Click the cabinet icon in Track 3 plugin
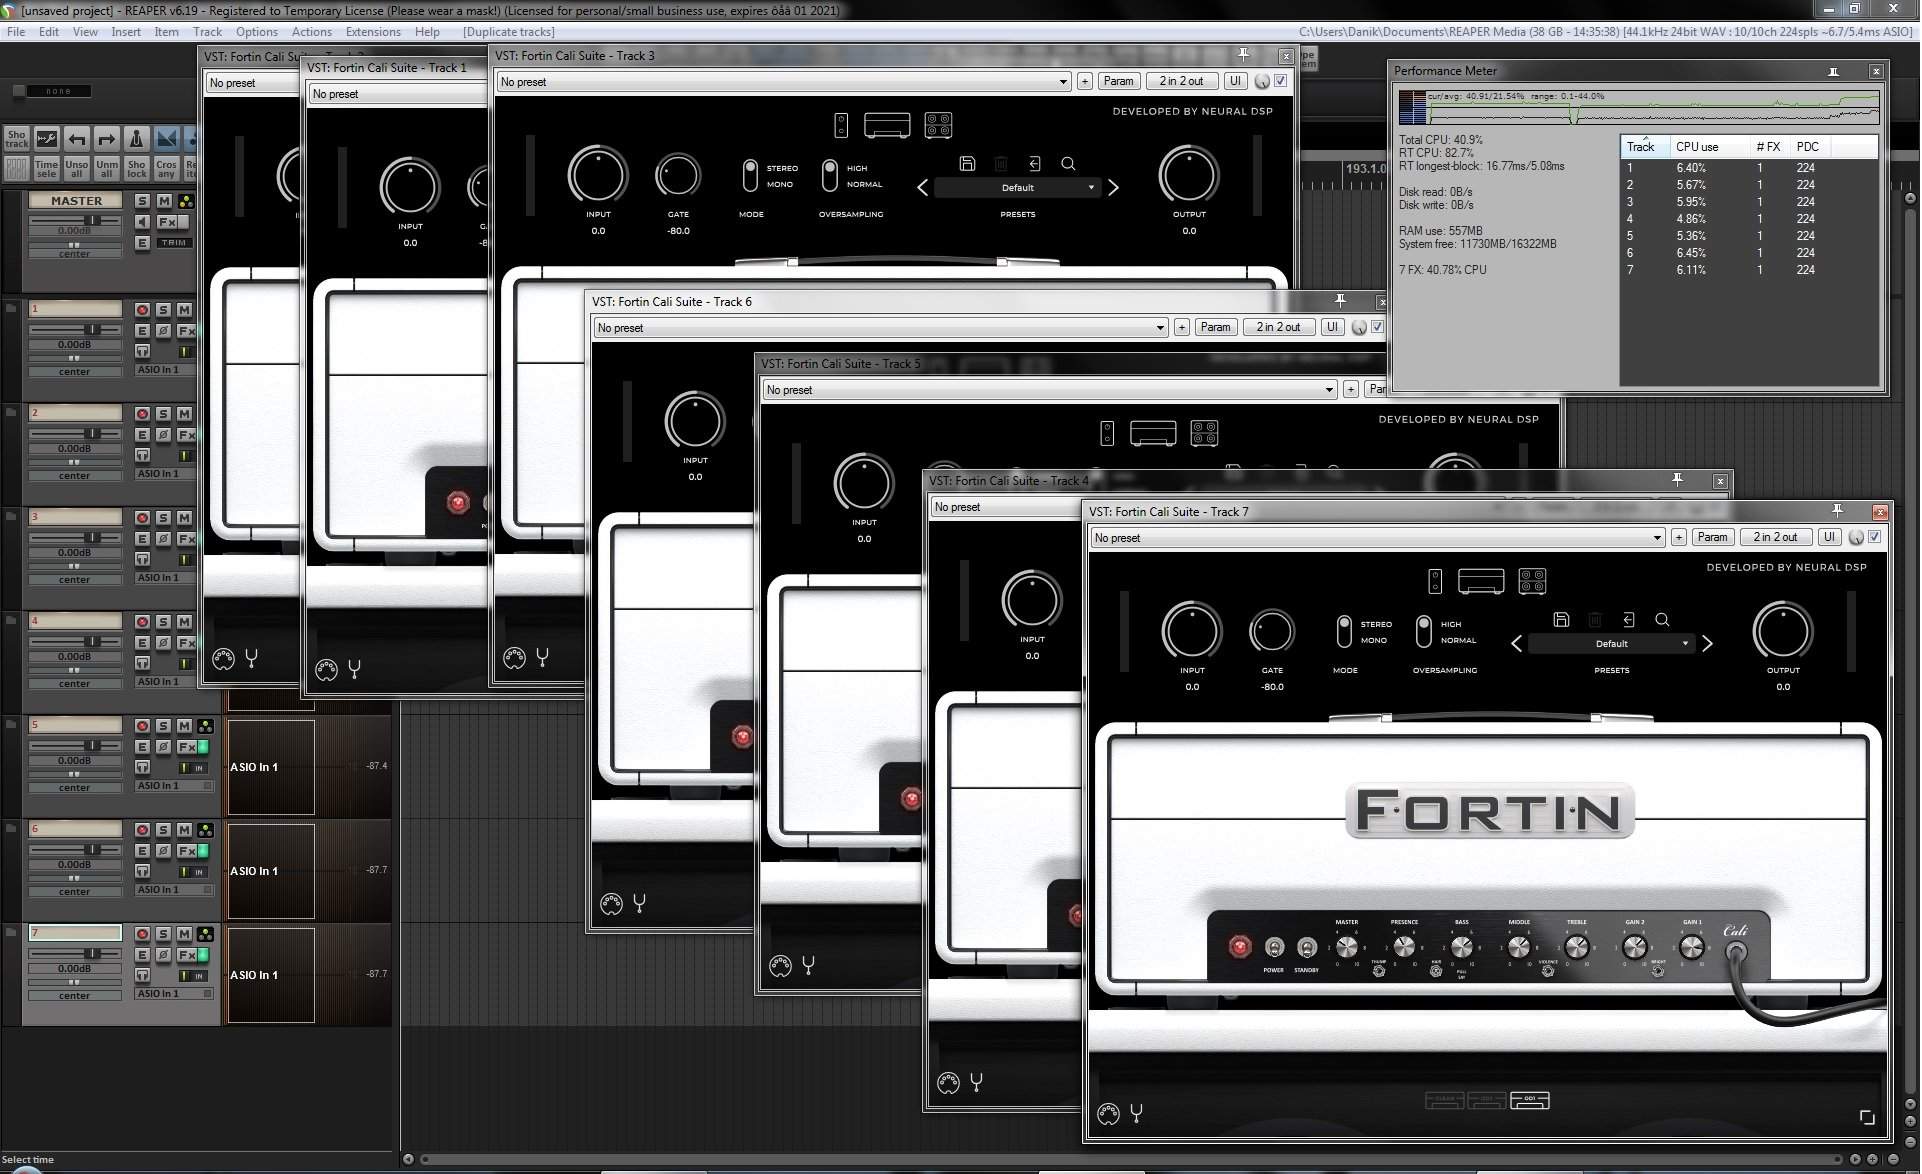Viewport: 1922px width, 1174px height. coord(938,125)
